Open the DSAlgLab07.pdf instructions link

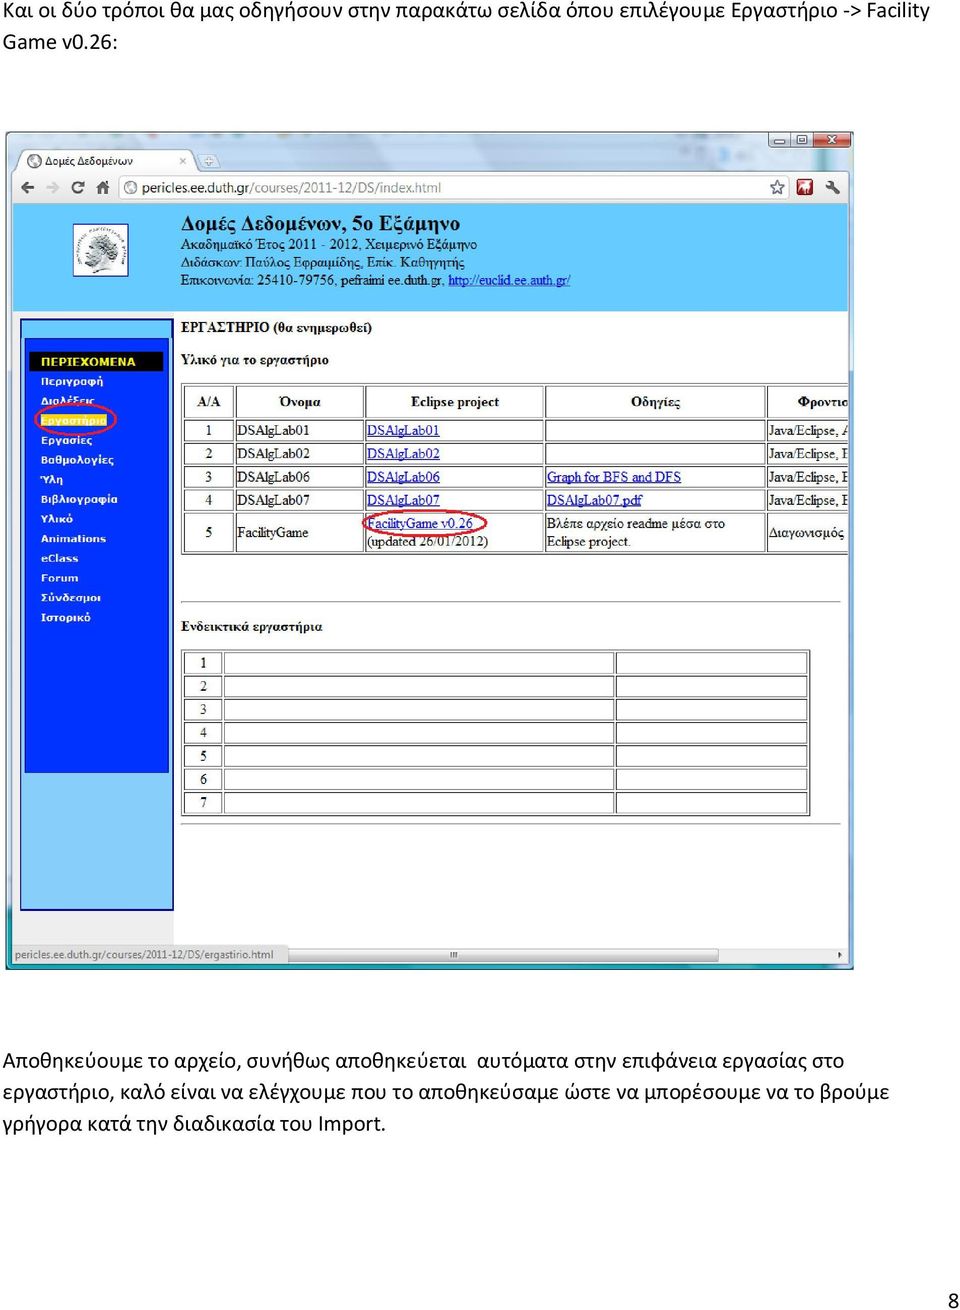point(595,500)
